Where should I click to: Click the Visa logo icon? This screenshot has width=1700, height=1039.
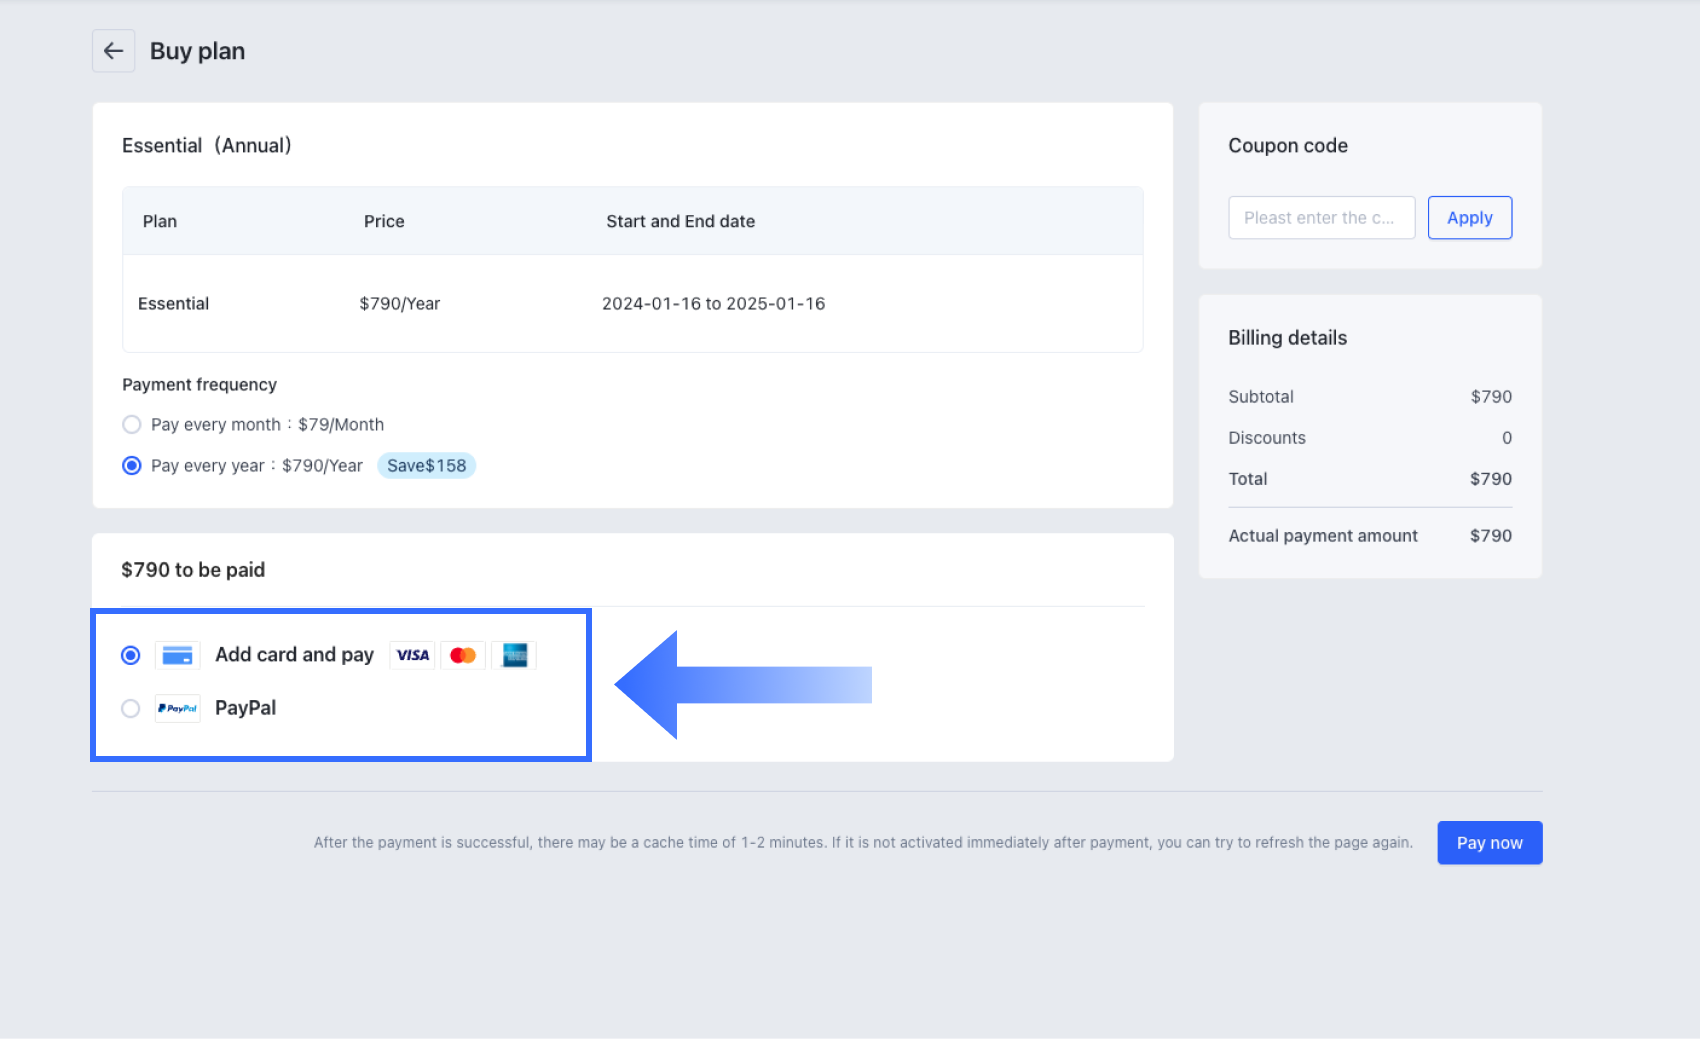pyautogui.click(x=412, y=655)
